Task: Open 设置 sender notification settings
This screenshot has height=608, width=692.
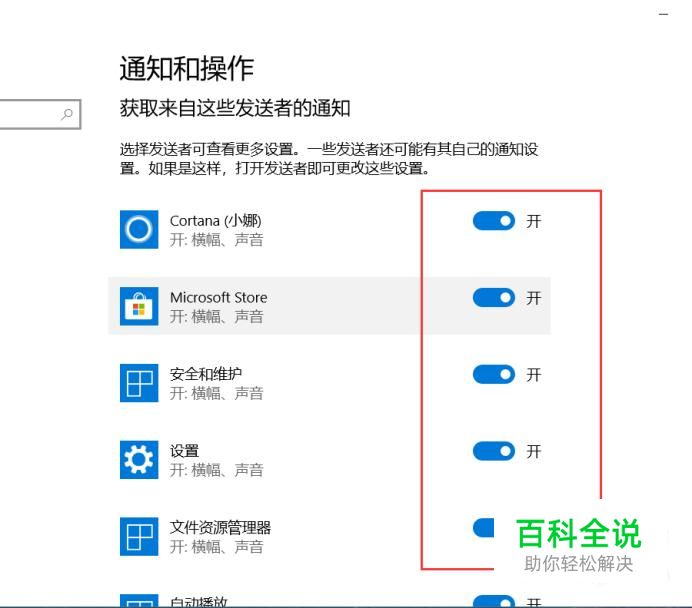Action: 329,460
